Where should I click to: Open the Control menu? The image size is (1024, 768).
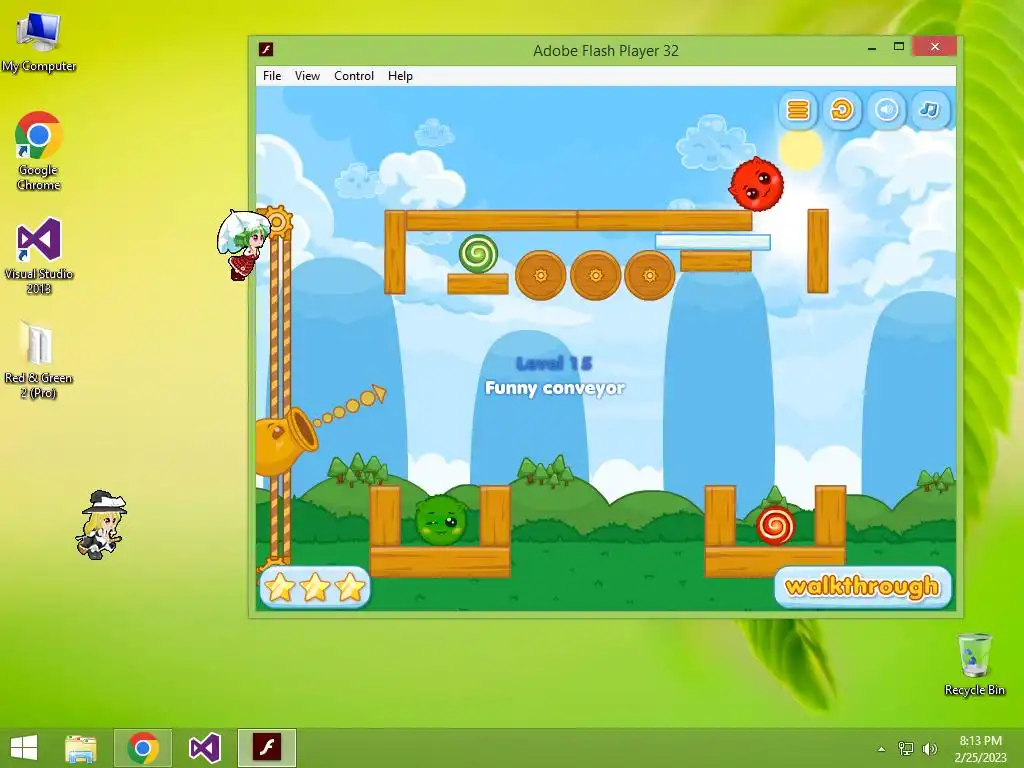pos(354,76)
